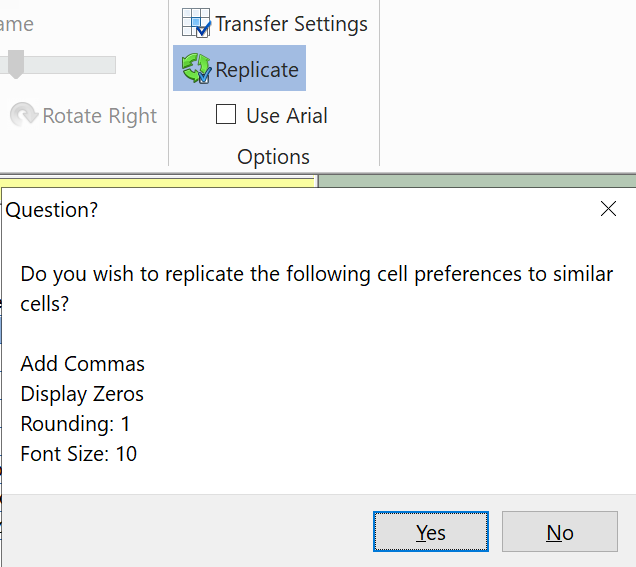
Task: Select the Transfer Settings text label
Action: pos(291,24)
